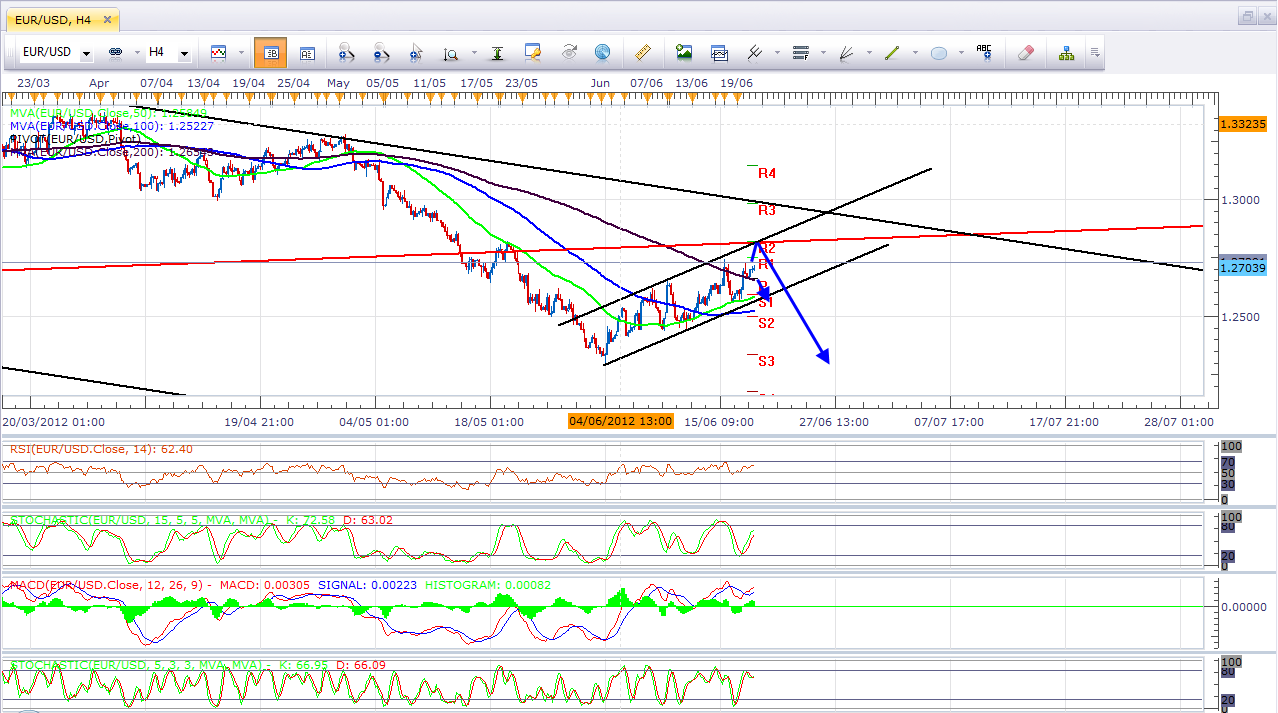This screenshot has height=713, width=1278.
Task: Select the Fibonacci lines tool
Action: (800, 52)
